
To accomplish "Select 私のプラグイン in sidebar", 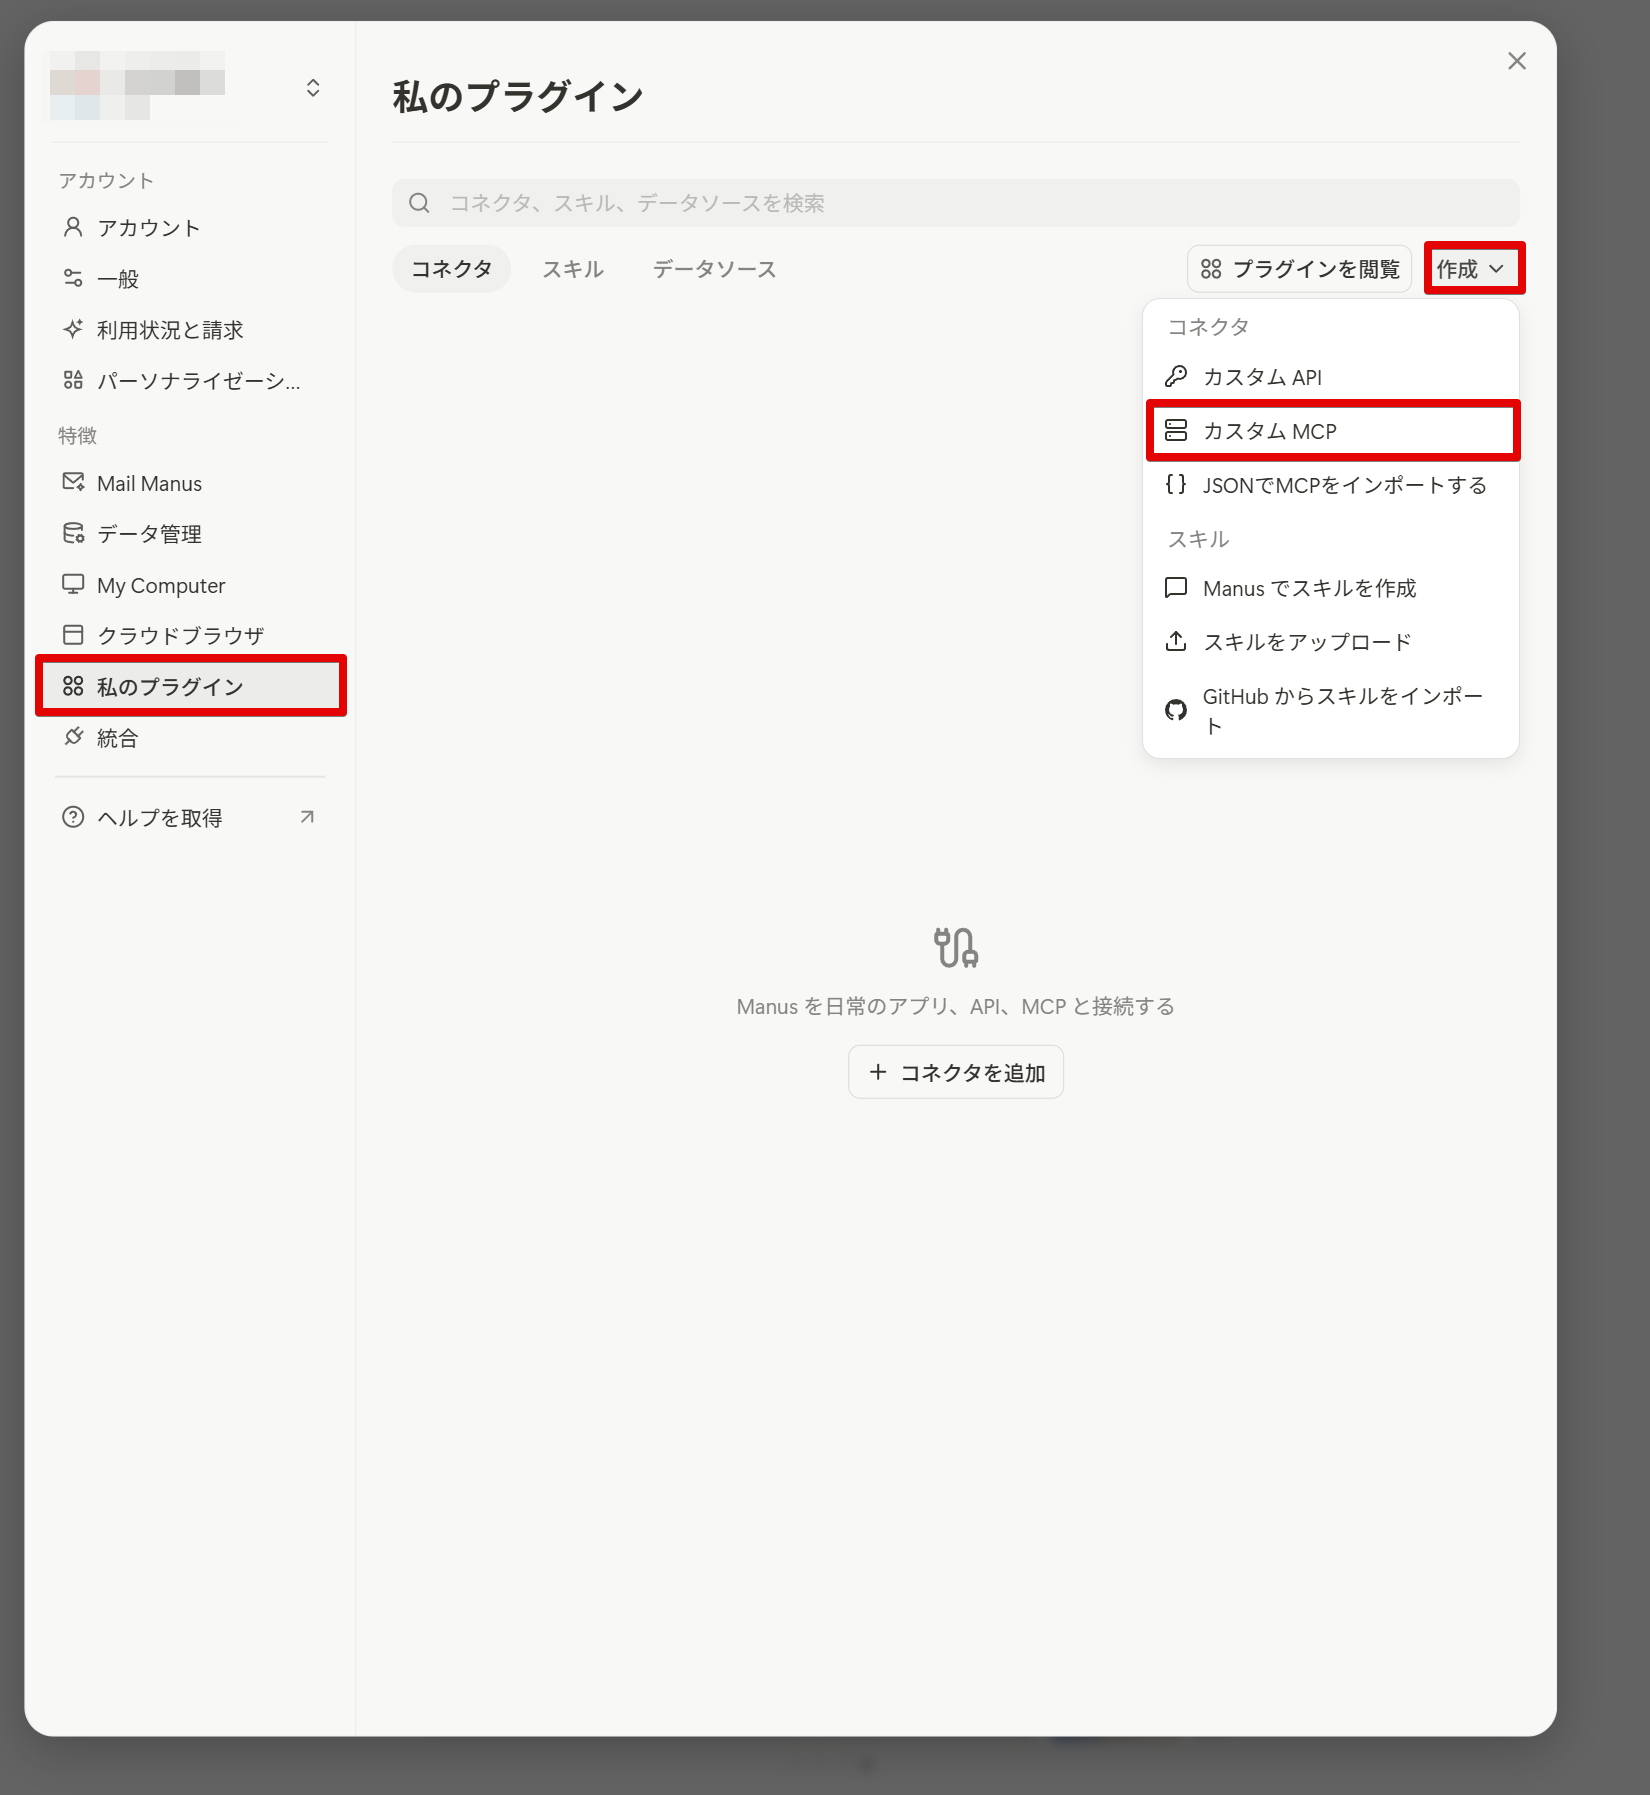I will point(190,687).
